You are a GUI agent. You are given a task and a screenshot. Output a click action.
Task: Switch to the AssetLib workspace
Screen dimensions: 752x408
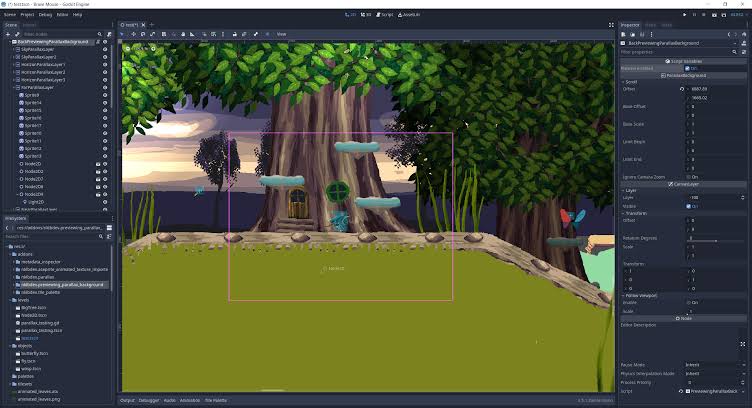409,15
